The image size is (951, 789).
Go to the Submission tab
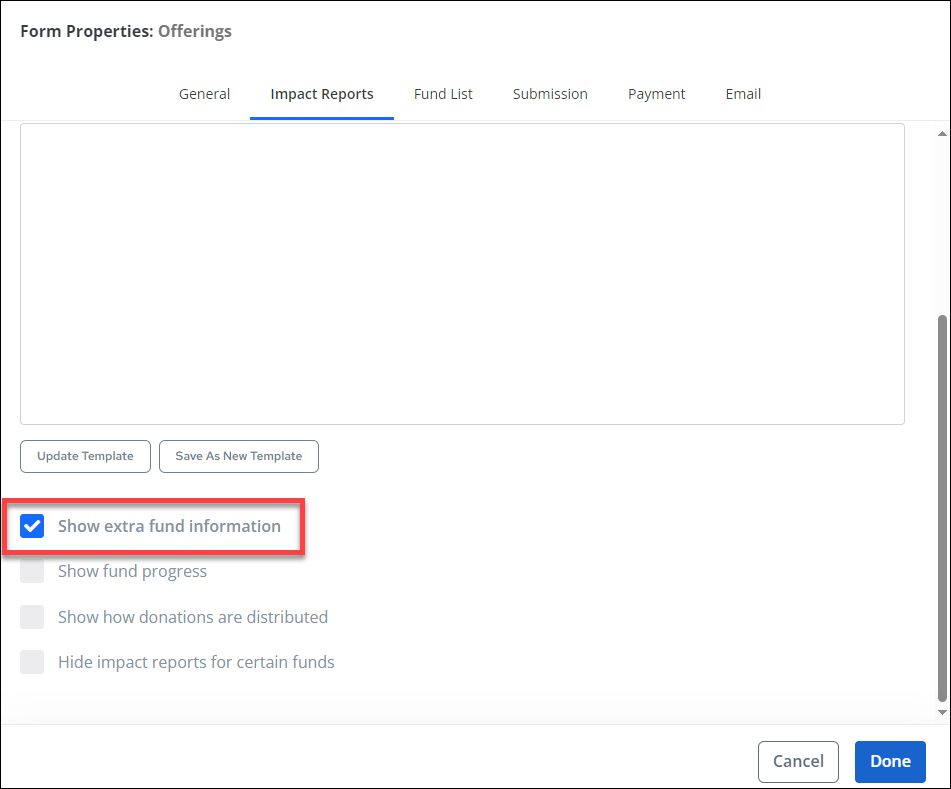pos(550,94)
